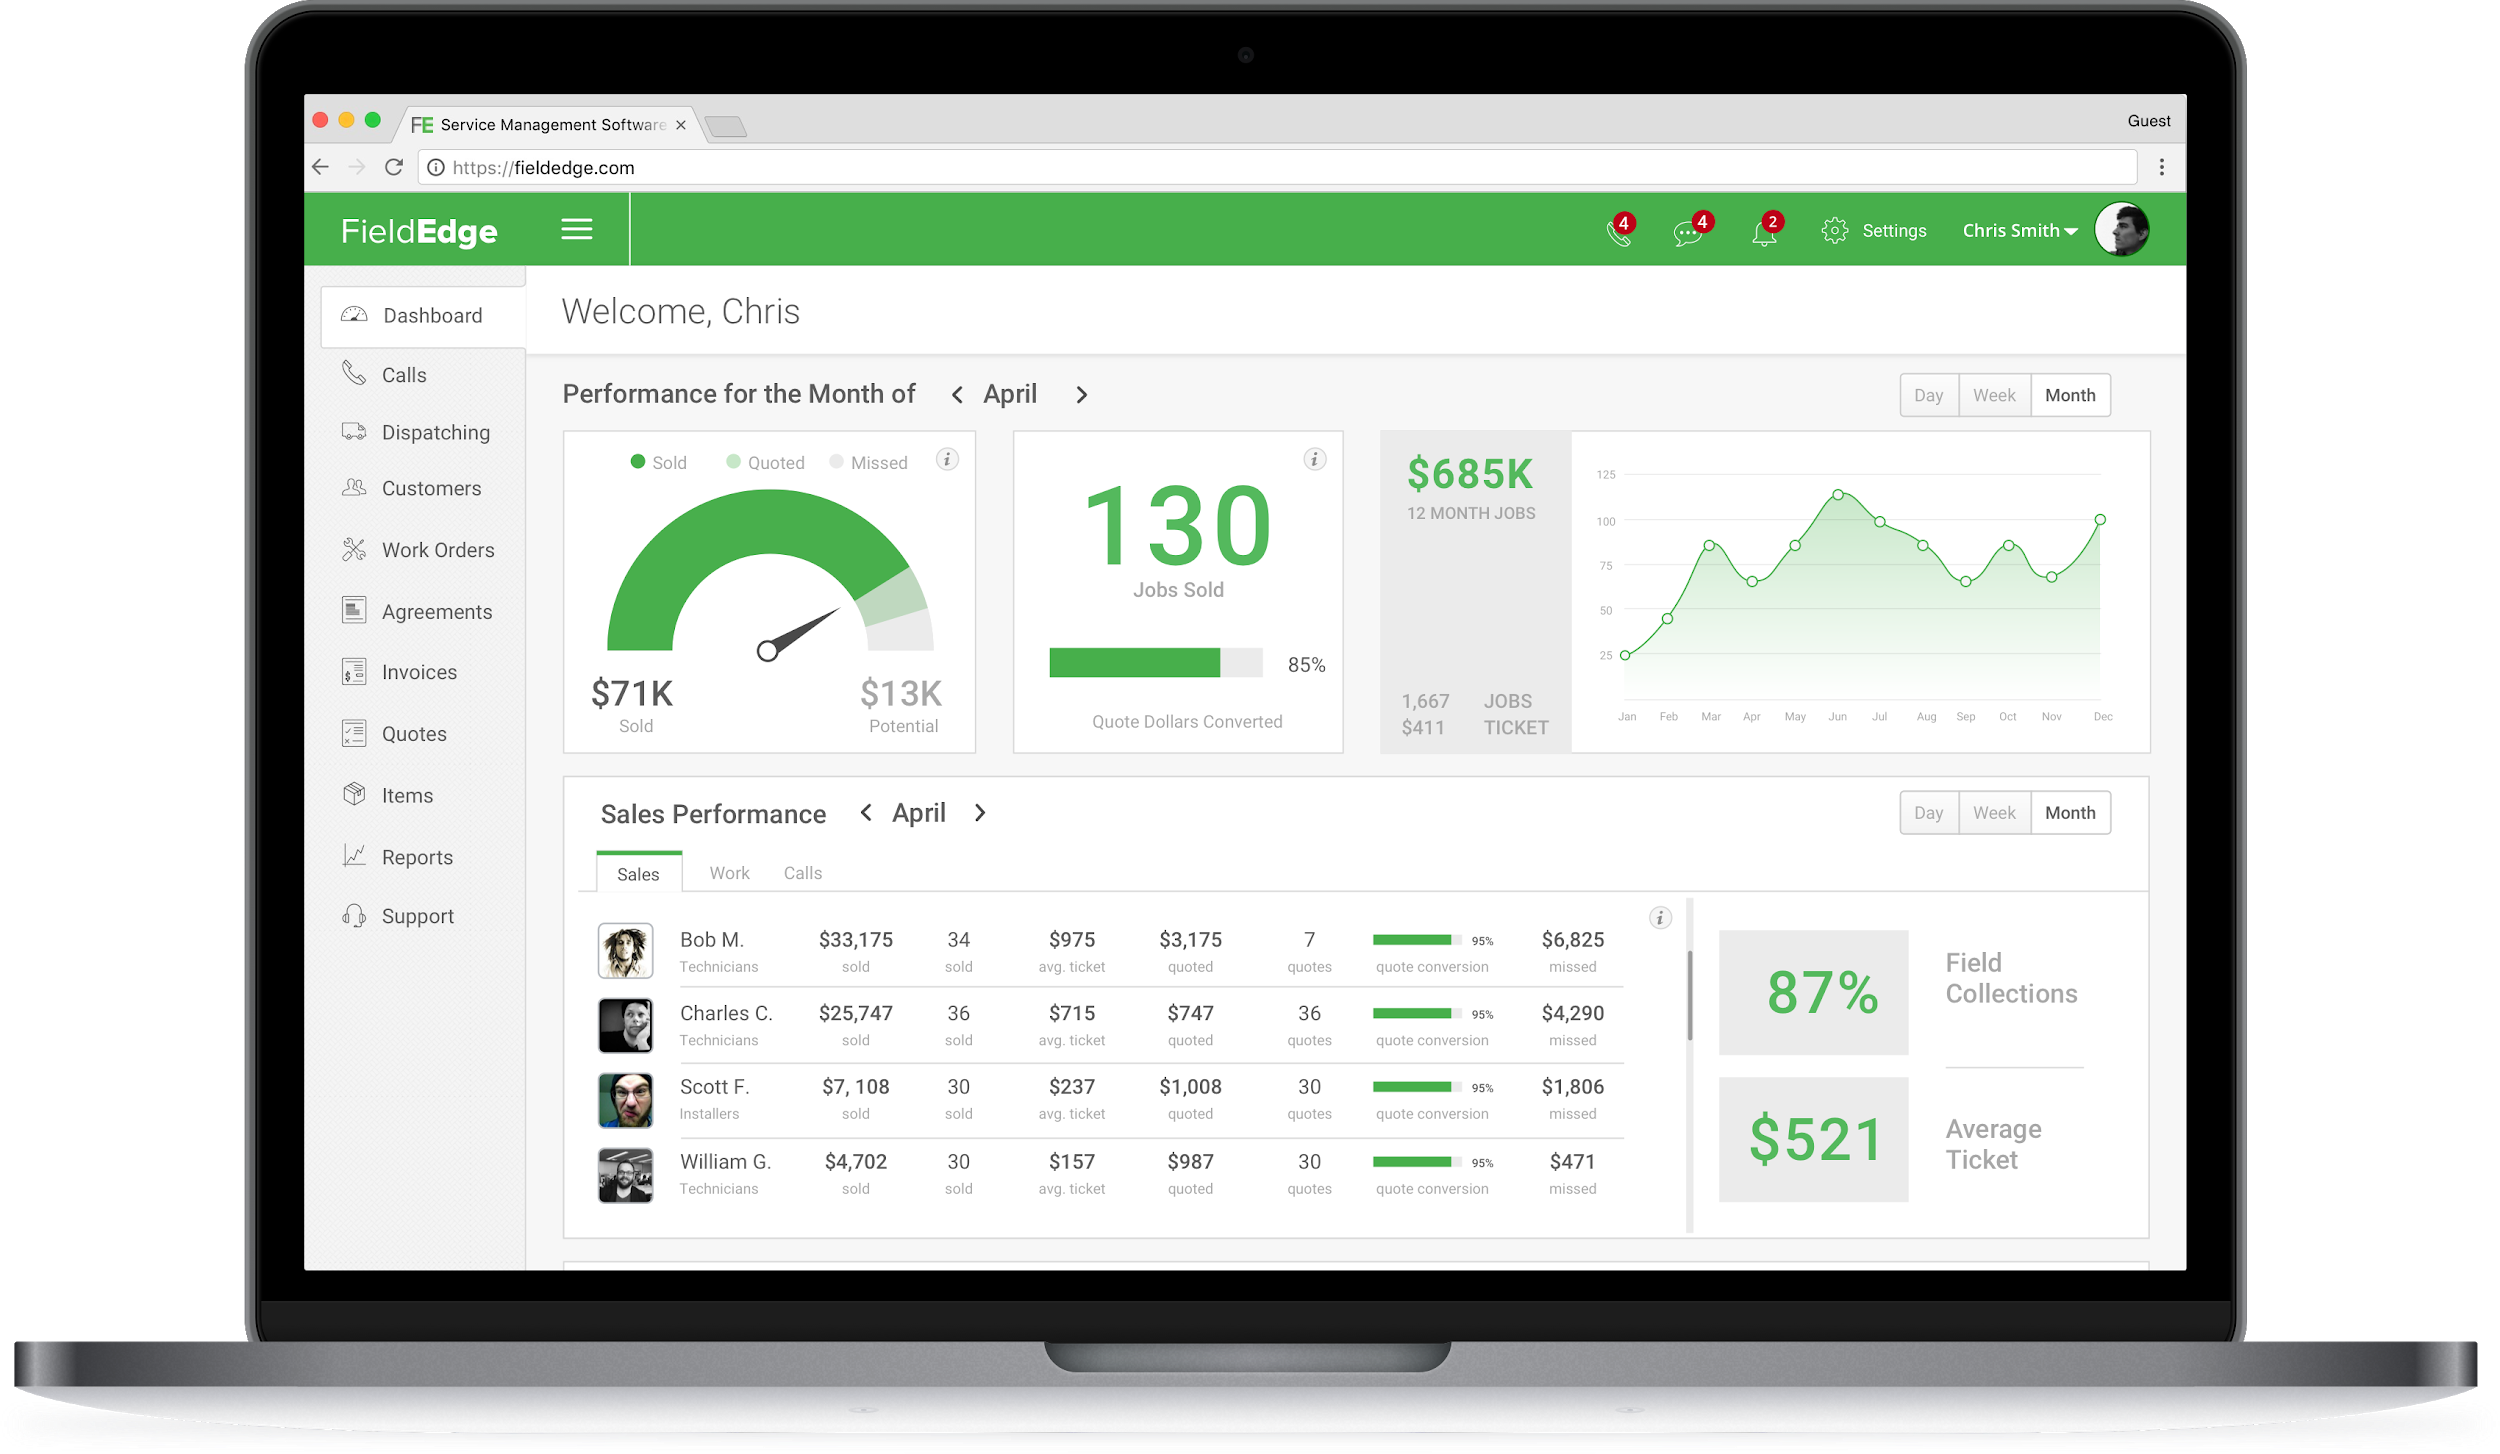2500x1454 pixels.
Task: Click the FieldEdge logo
Action: pyautogui.click(x=418, y=231)
